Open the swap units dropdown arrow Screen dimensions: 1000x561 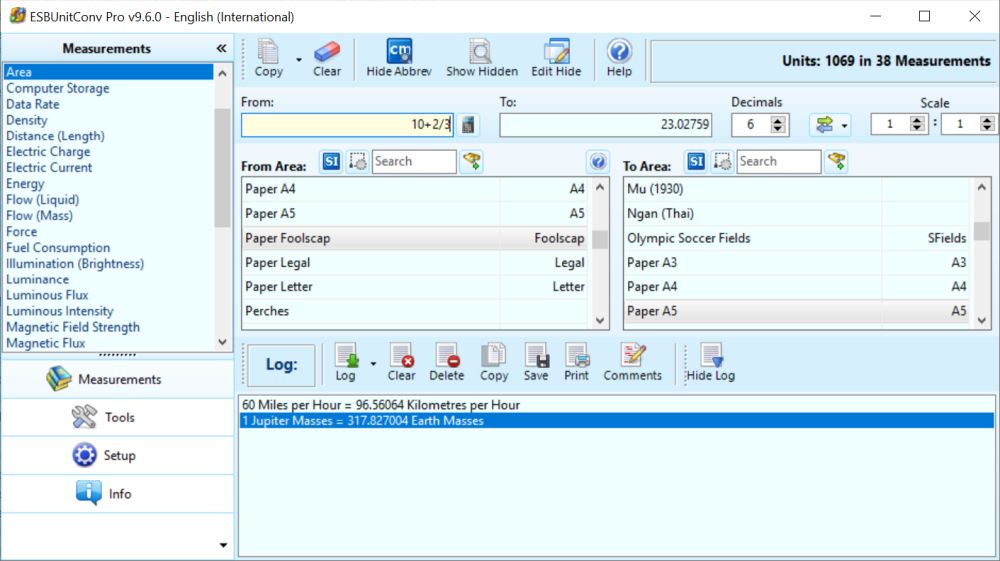tap(844, 126)
